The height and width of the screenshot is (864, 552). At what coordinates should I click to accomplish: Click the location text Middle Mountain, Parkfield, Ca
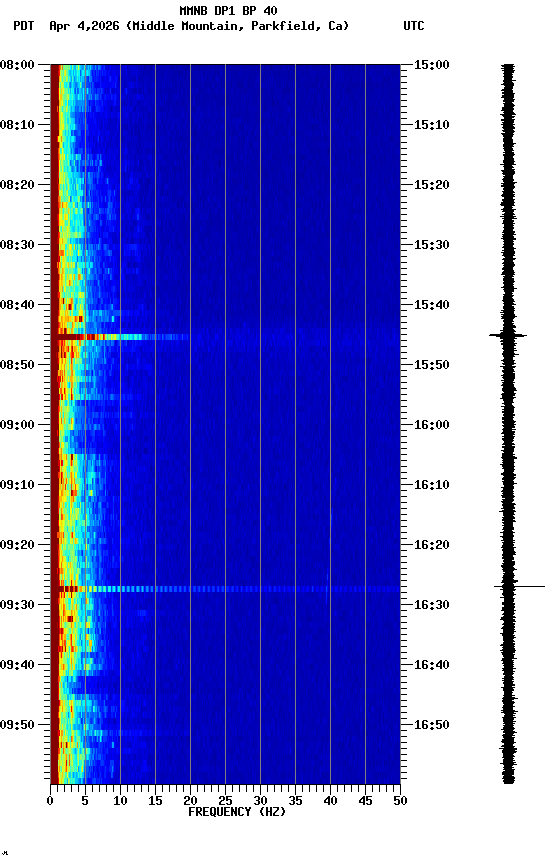pyautogui.click(x=238, y=26)
